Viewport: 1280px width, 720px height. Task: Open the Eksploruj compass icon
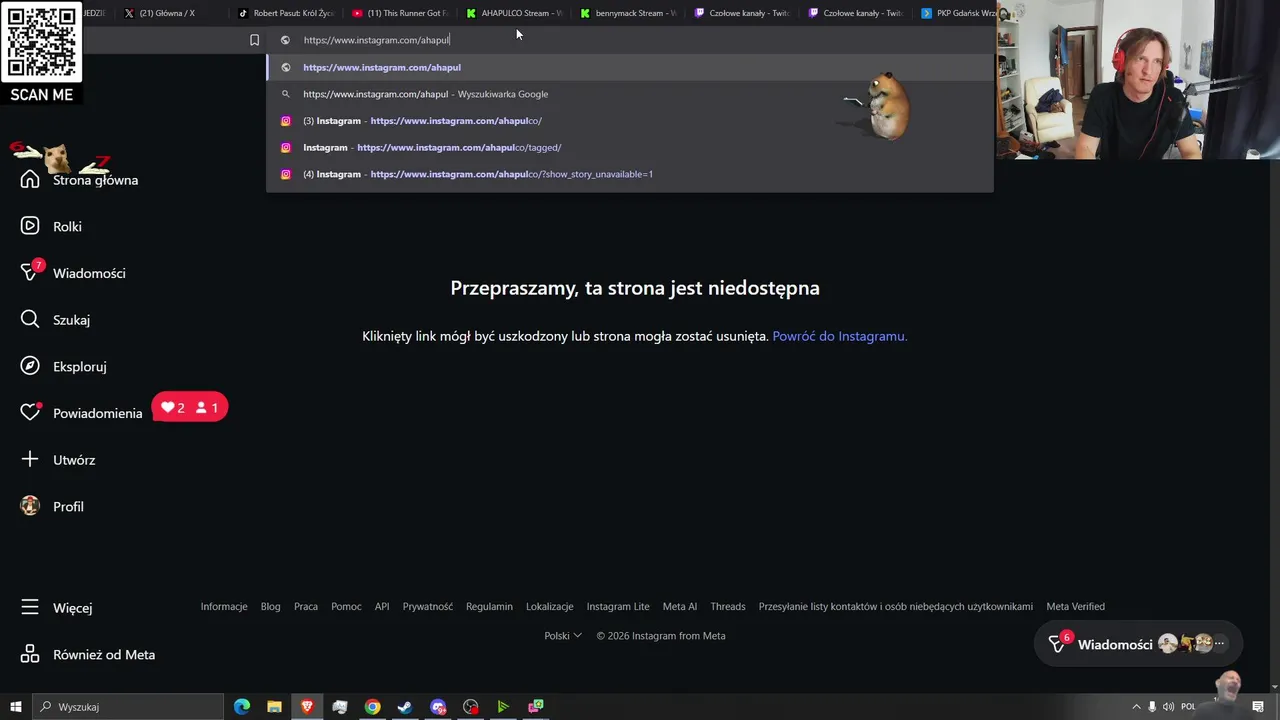point(30,366)
